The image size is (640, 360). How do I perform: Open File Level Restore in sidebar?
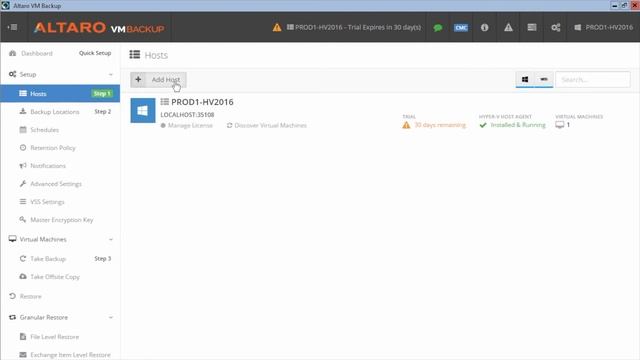[54, 337]
